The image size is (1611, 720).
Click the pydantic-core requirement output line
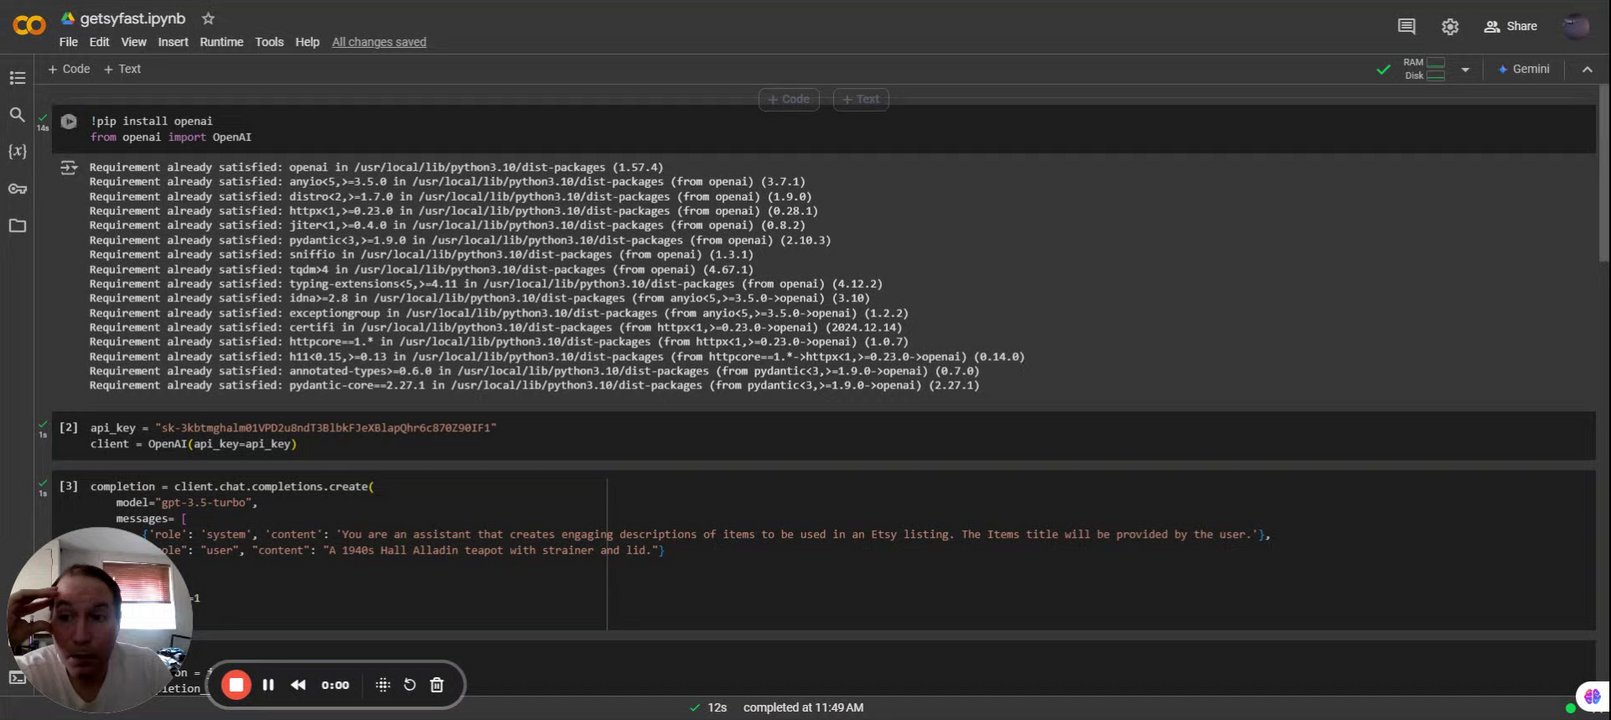coord(534,385)
